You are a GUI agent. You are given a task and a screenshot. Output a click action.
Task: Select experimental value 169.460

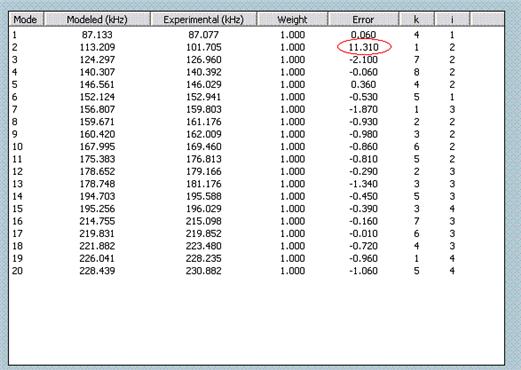(203, 147)
